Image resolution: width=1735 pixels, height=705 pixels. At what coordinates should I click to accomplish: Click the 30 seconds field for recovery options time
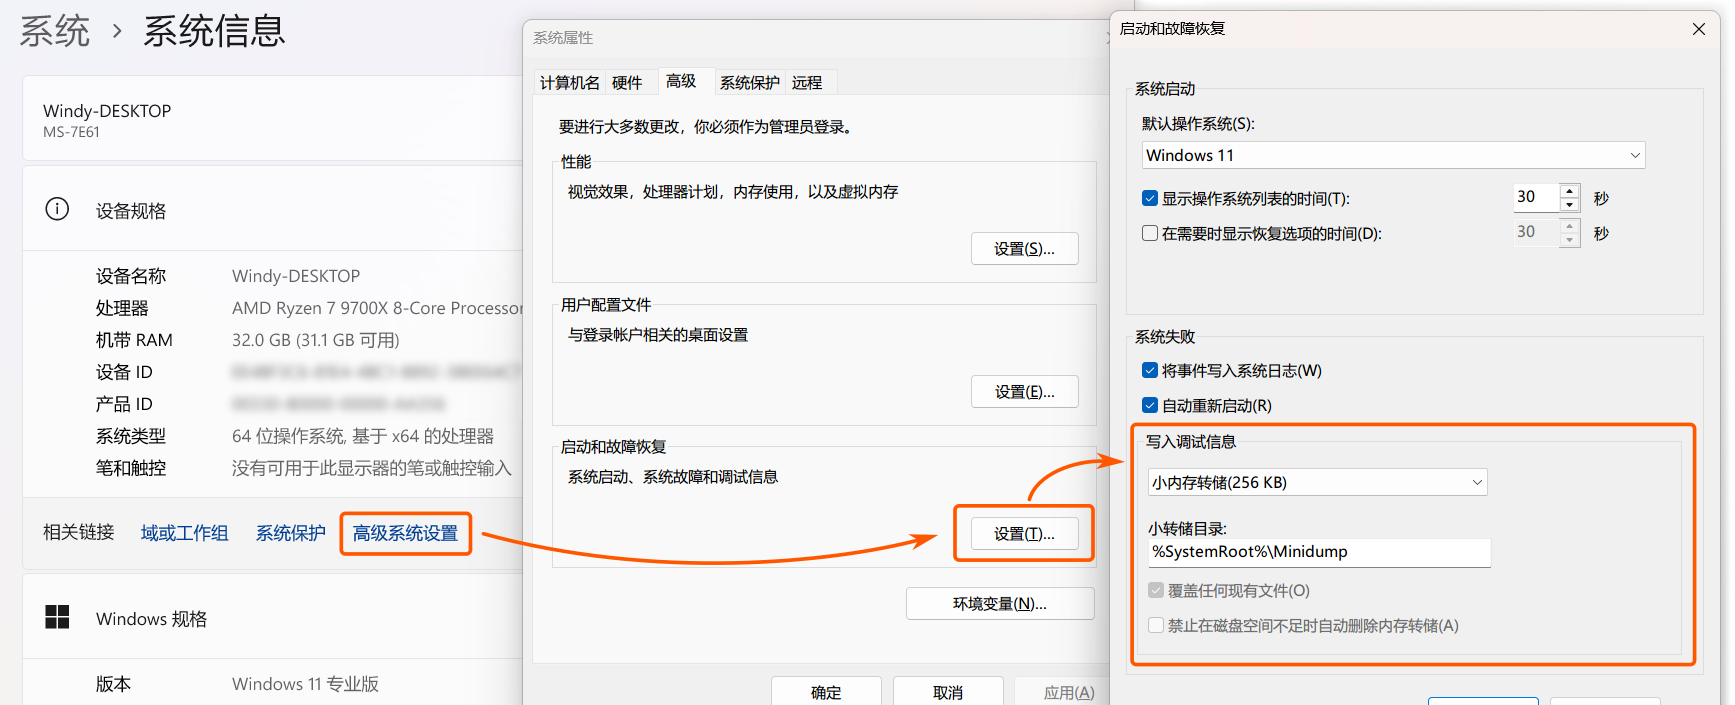[1537, 232]
